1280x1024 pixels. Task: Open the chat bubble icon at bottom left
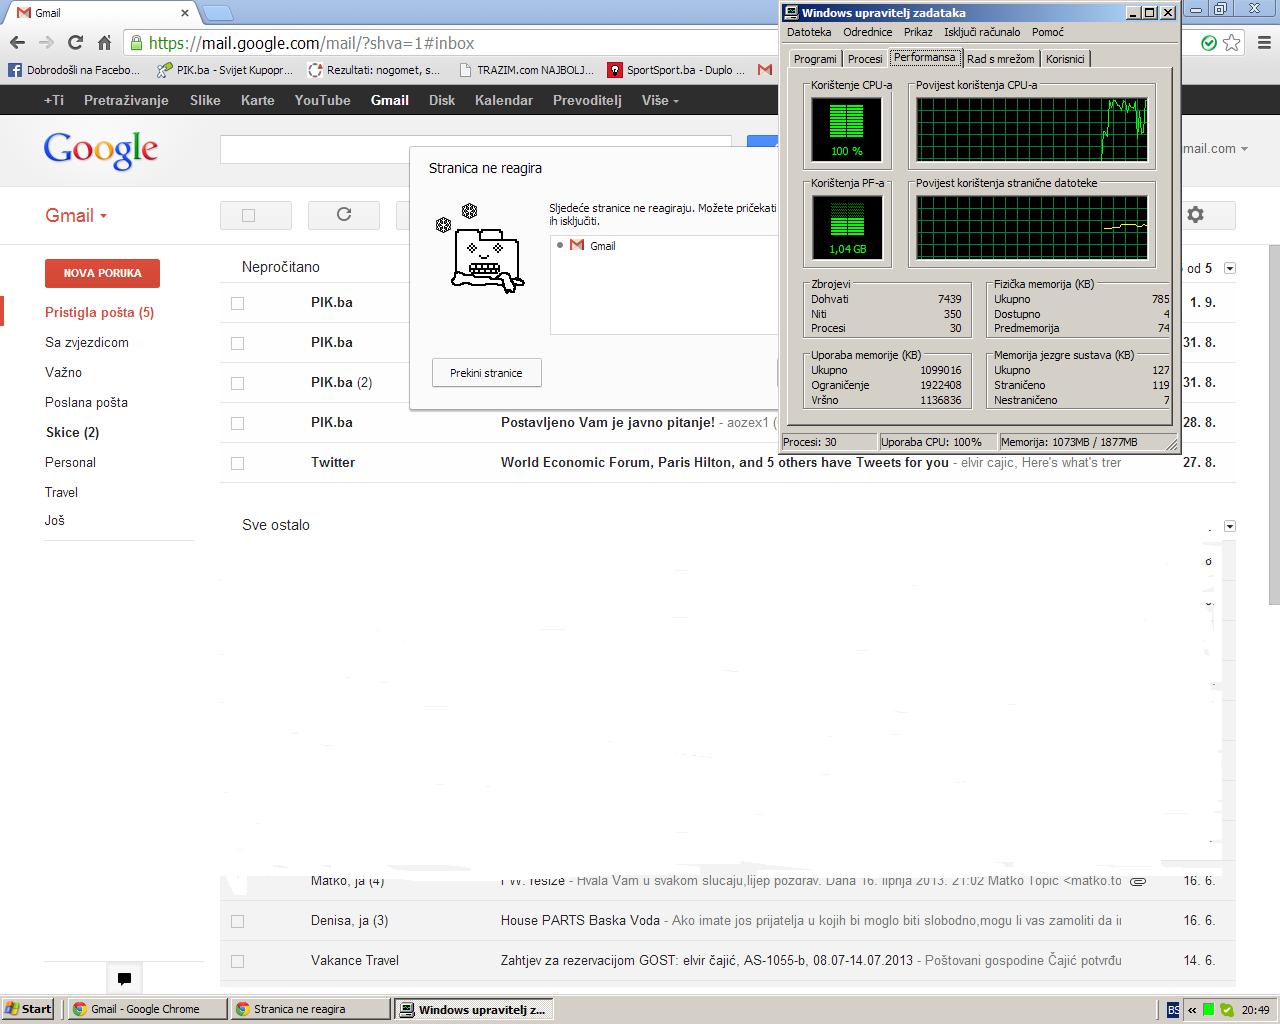(x=124, y=978)
